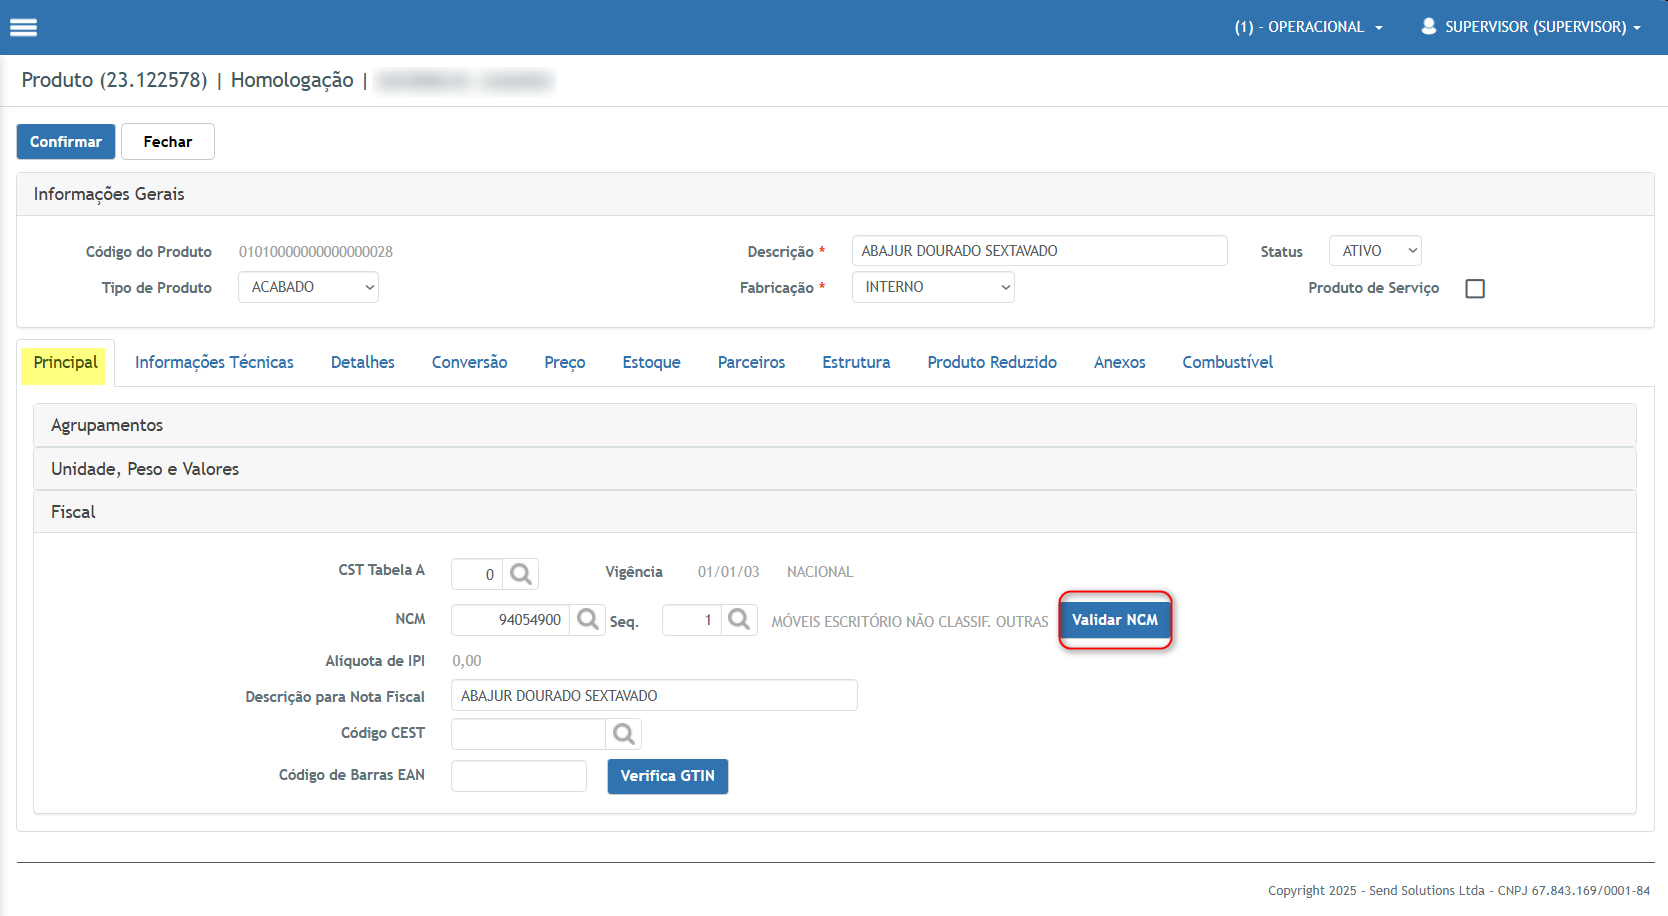Expand the Agrupamentos section header

pyautogui.click(x=107, y=425)
